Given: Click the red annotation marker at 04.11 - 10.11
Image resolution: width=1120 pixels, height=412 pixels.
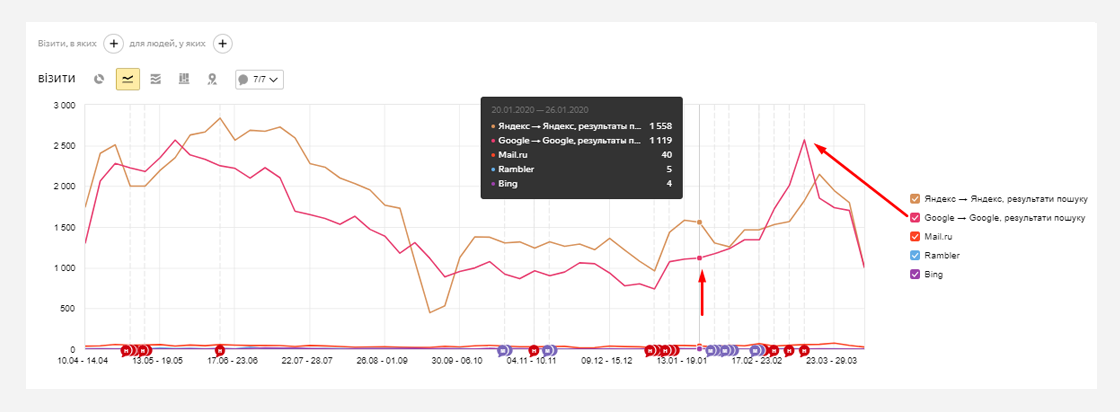Looking at the screenshot, I should (534, 350).
